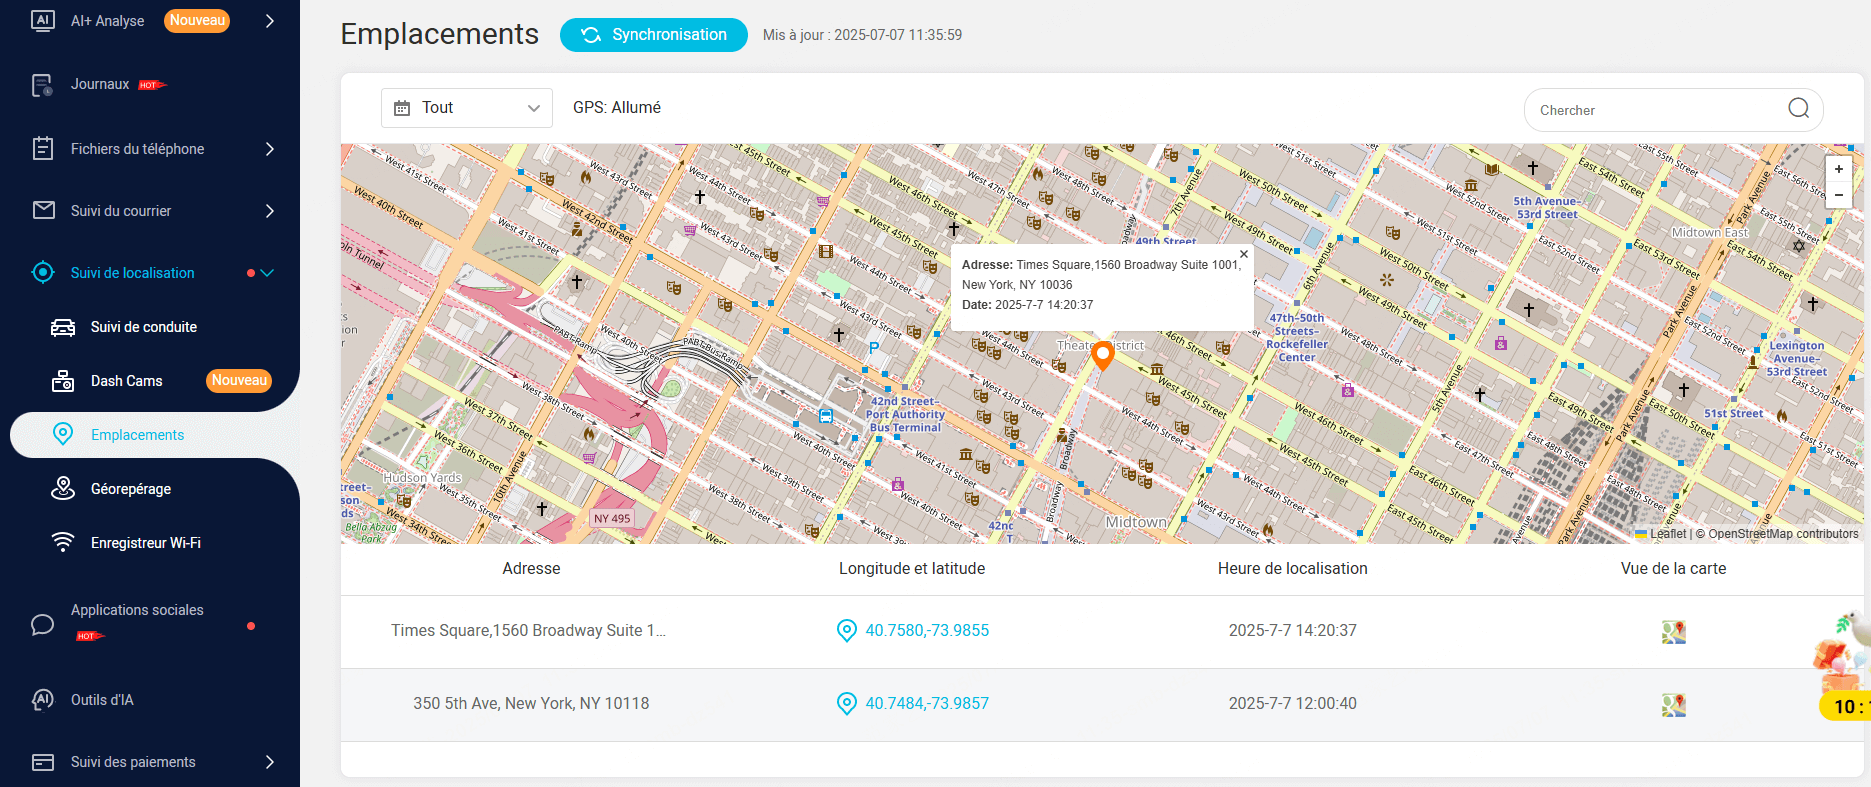Click coordinates 40.7580,-73.9855 link

click(x=927, y=631)
